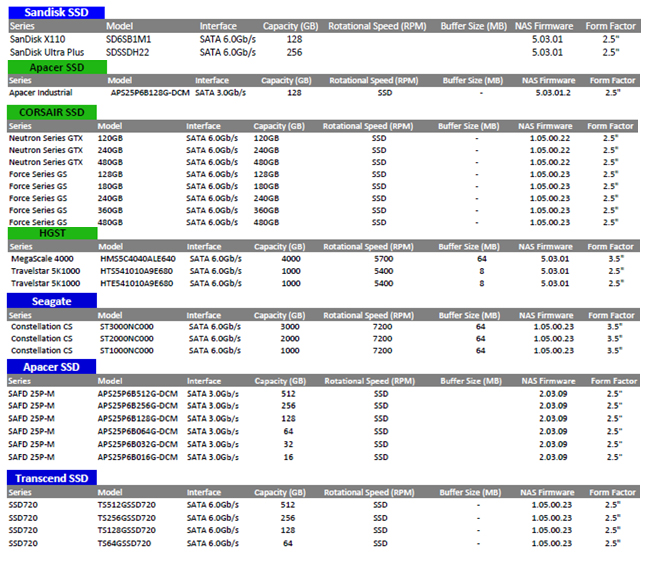Click capacity 3000 in Constellation CS row
Screen dimensions: 655x566
[290, 327]
